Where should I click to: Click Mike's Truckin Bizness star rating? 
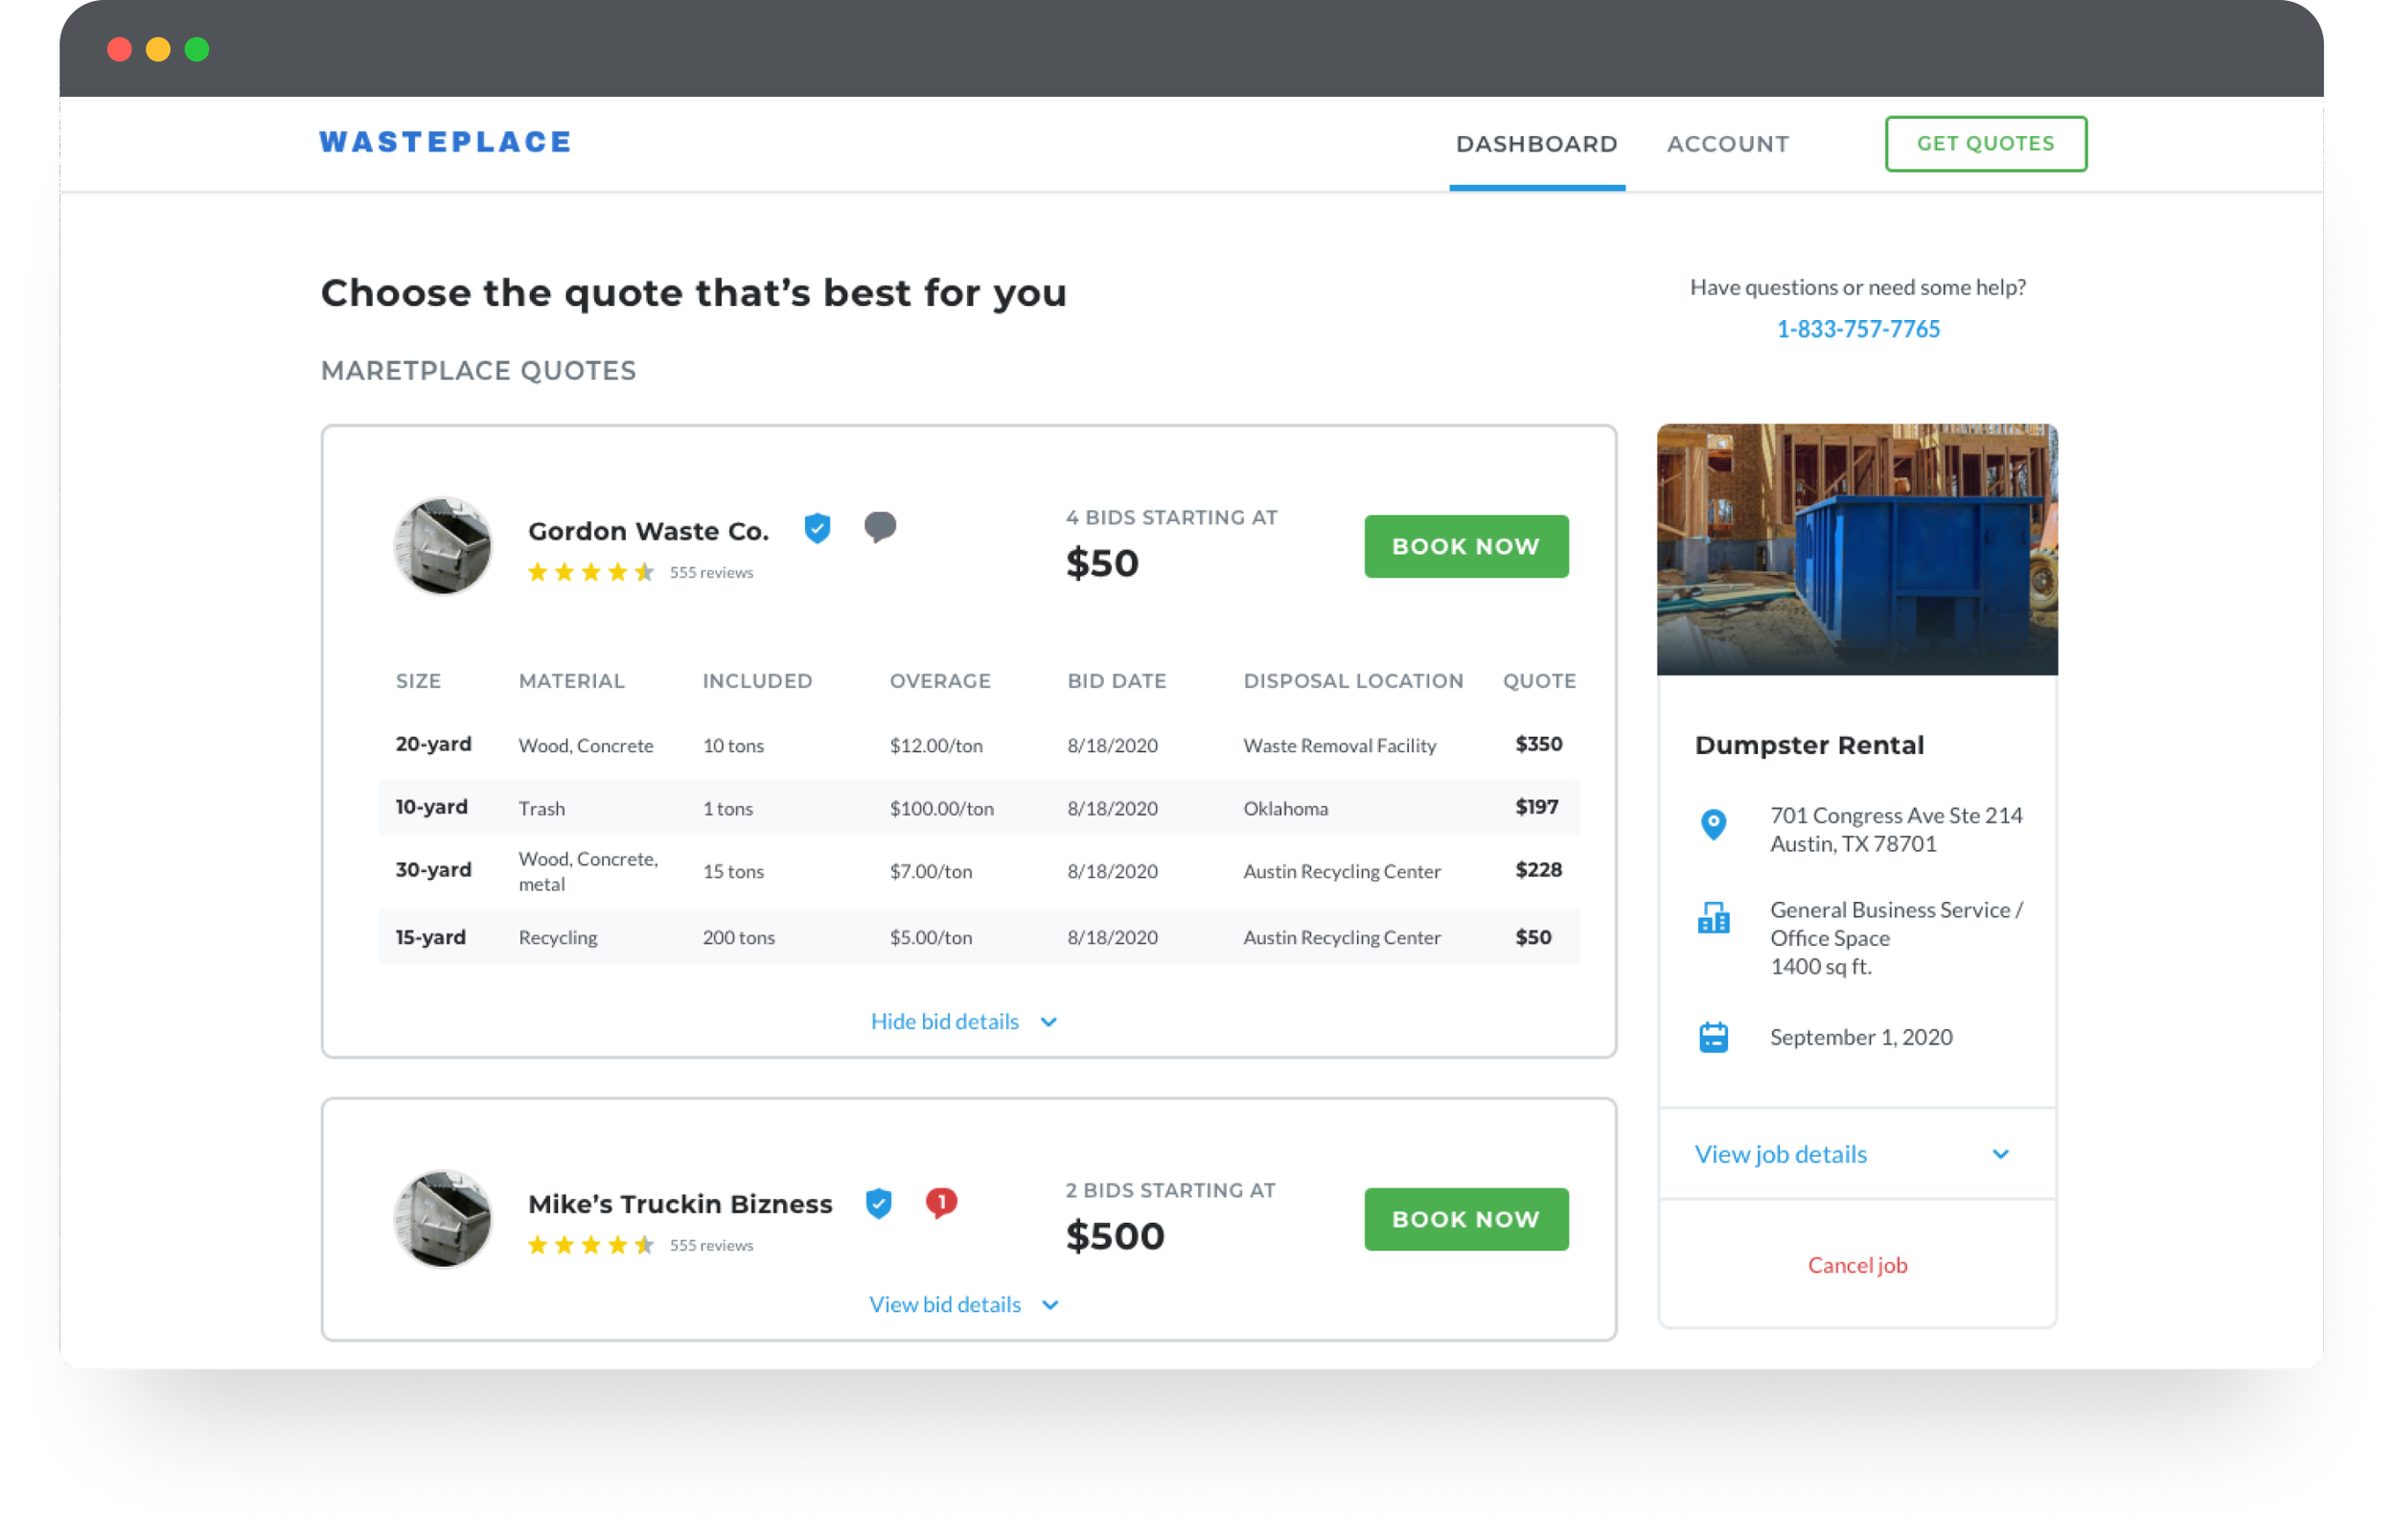[x=590, y=1245]
